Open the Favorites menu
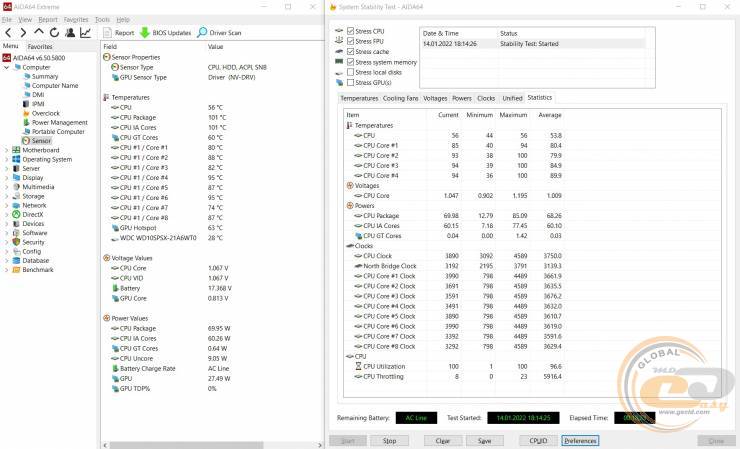Image resolution: width=740 pixels, height=449 pixels. (76, 20)
